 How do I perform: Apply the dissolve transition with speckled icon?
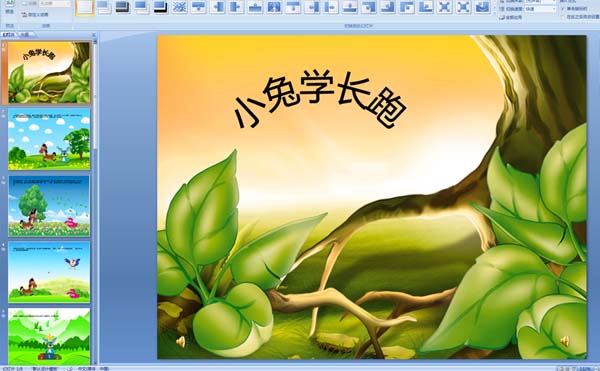click(179, 7)
